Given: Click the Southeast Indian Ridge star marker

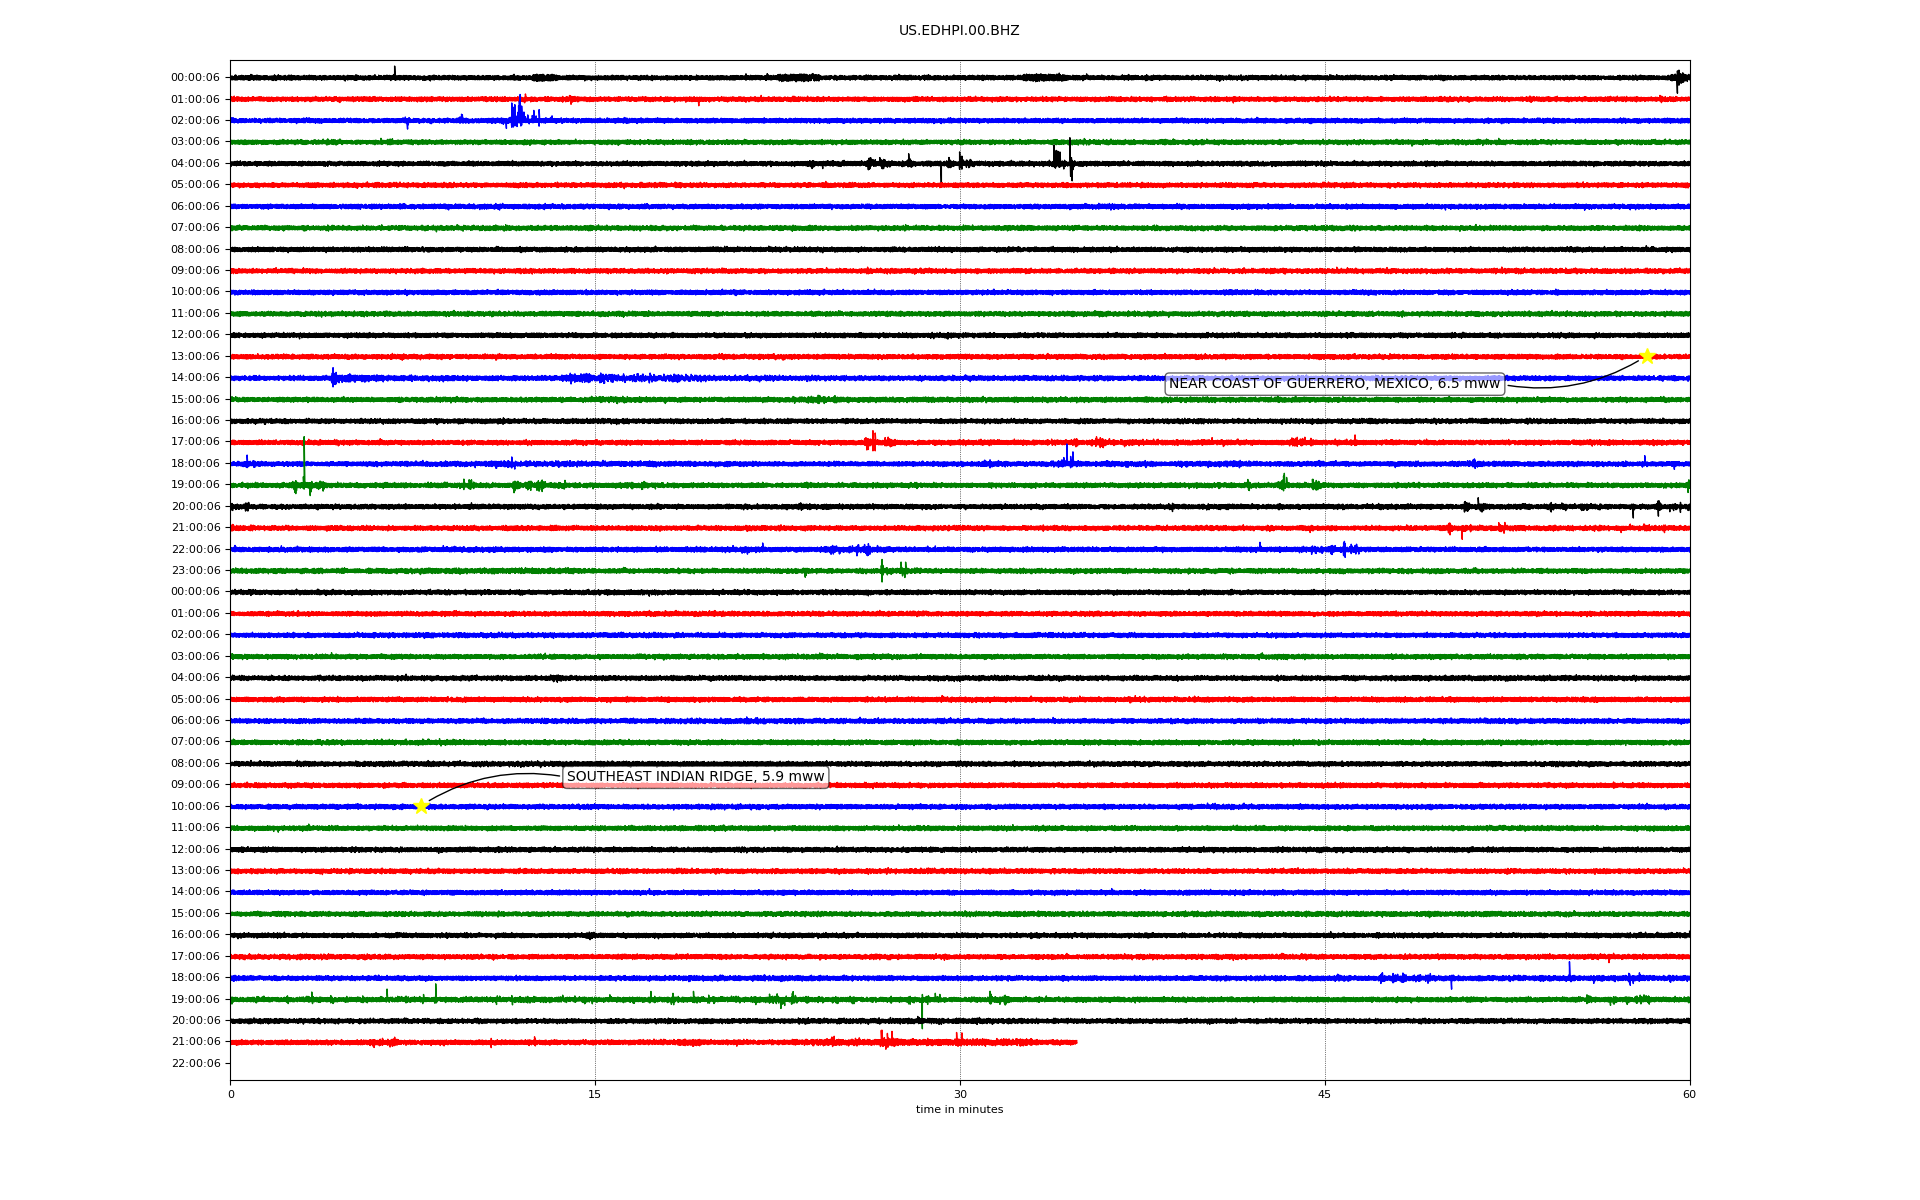Looking at the screenshot, I should [421, 806].
